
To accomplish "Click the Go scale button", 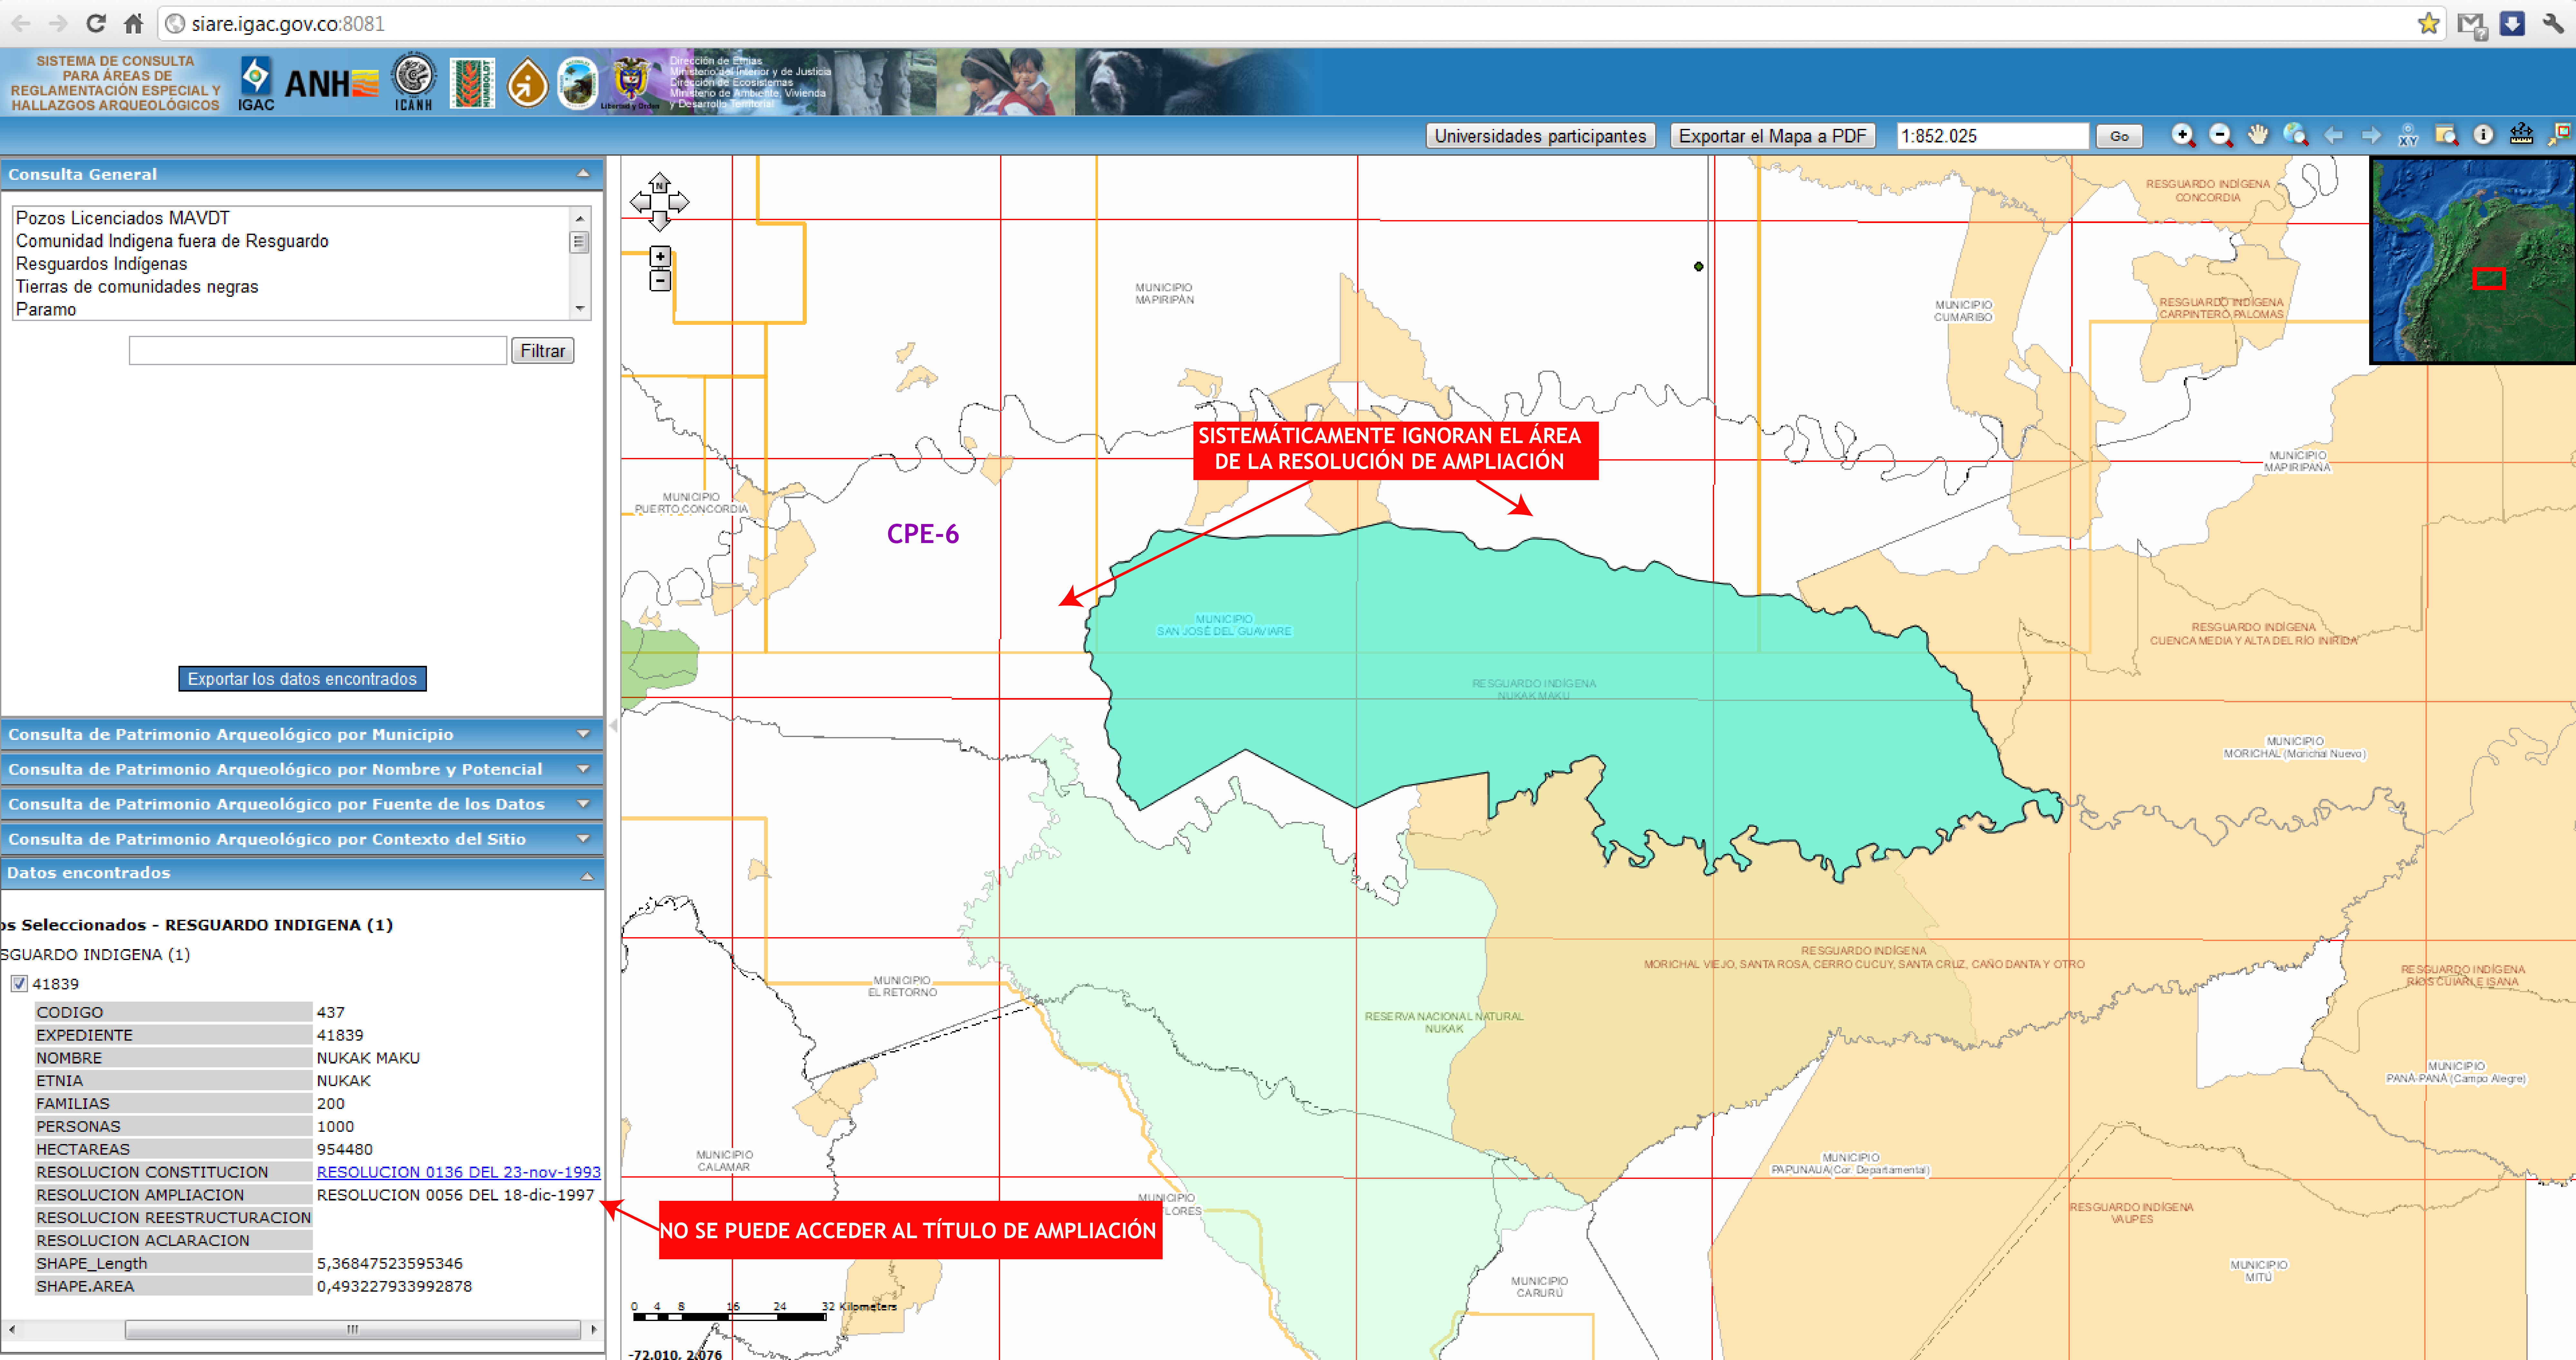I will 2119,136.
